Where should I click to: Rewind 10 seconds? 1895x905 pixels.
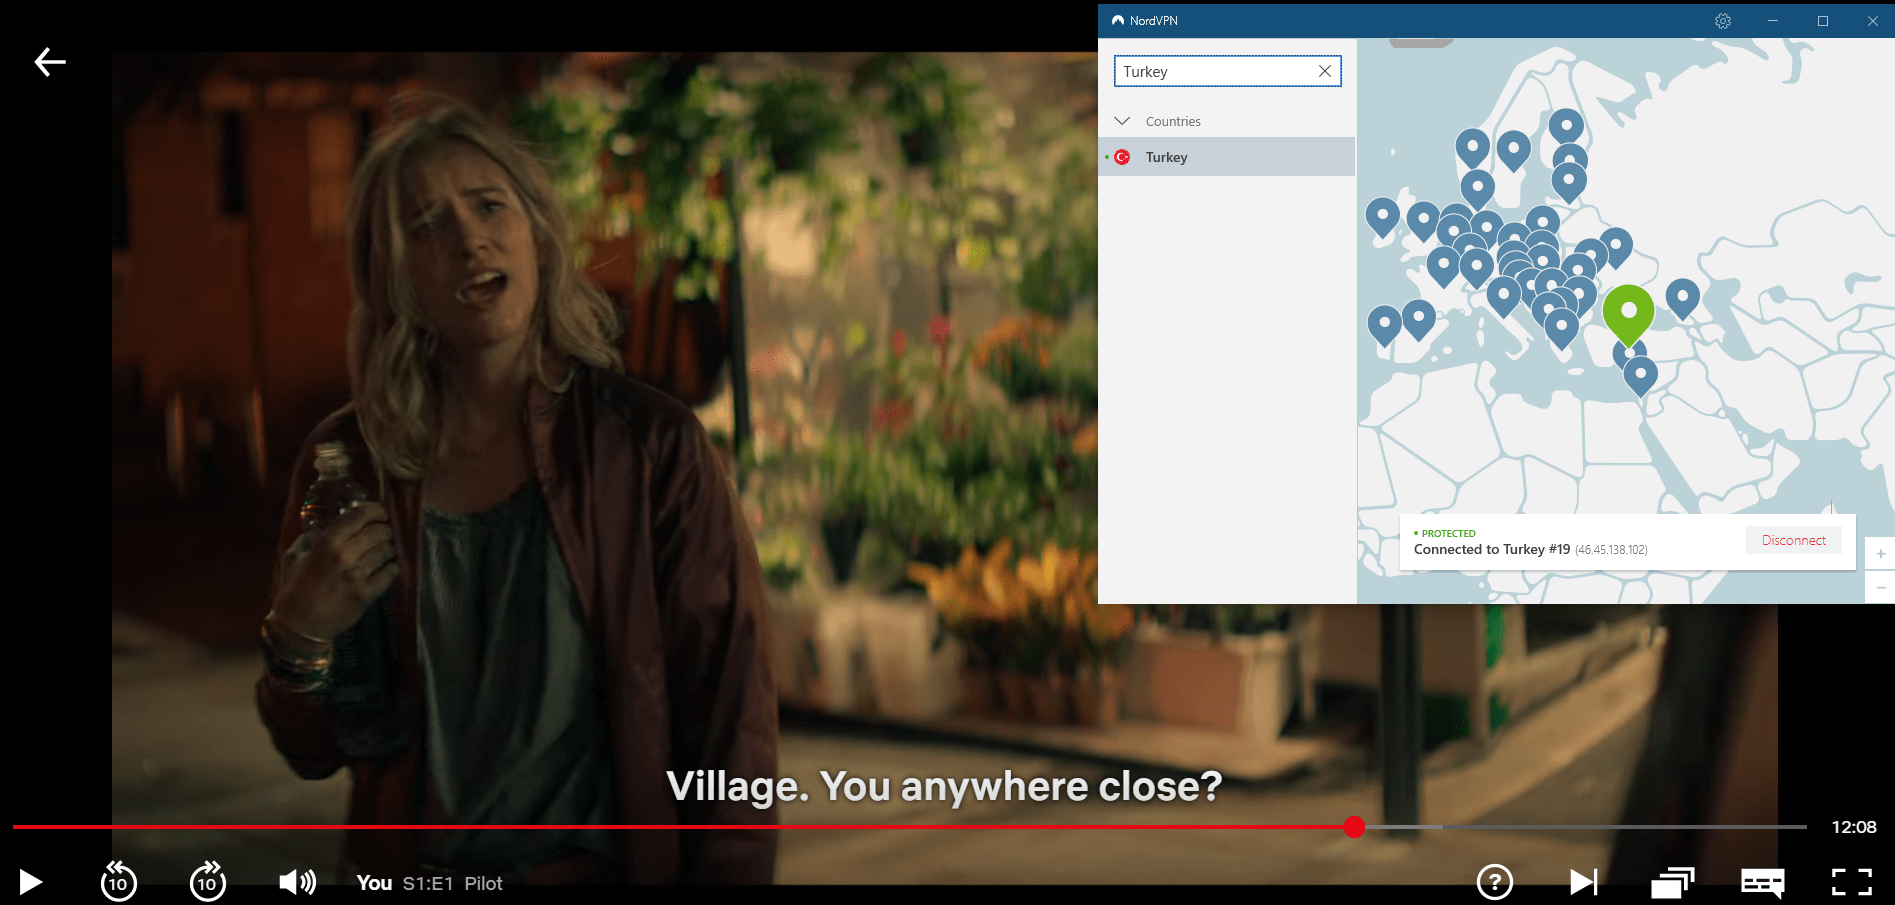point(118,881)
